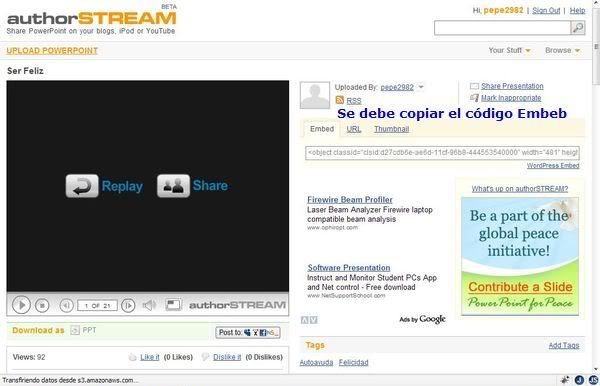Image resolution: width=600 pixels, height=386 pixels.
Task: Click the slide counter 1 of 21 box
Action: [x=97, y=305]
